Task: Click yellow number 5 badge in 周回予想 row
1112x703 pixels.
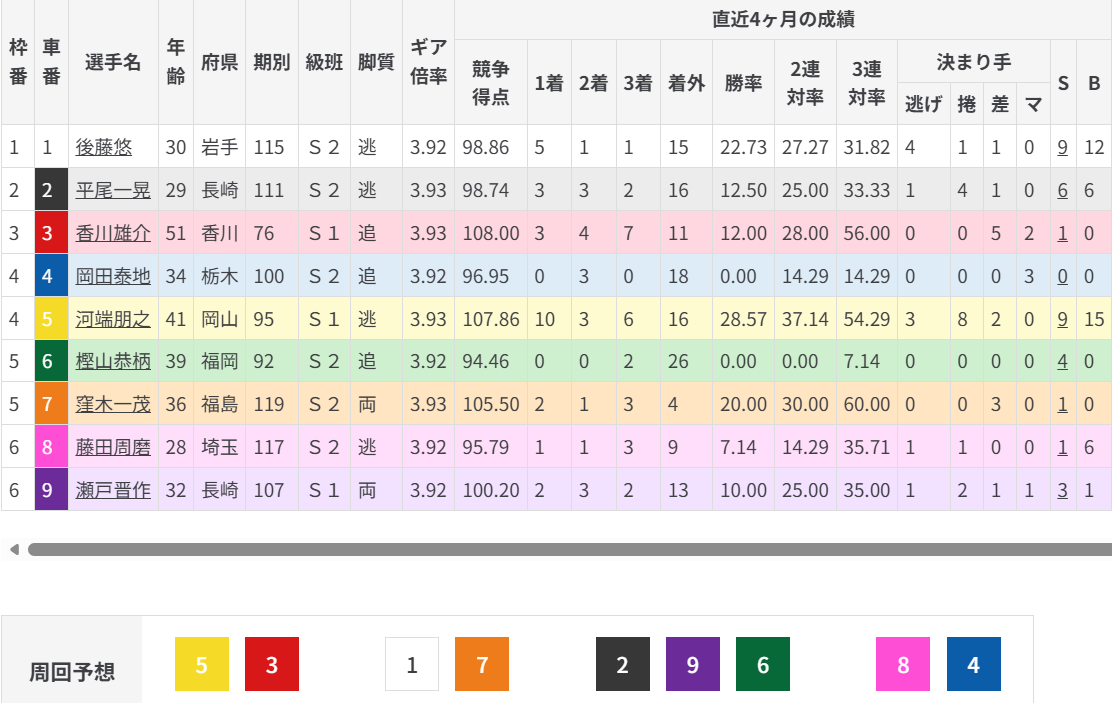Action: pos(202,664)
